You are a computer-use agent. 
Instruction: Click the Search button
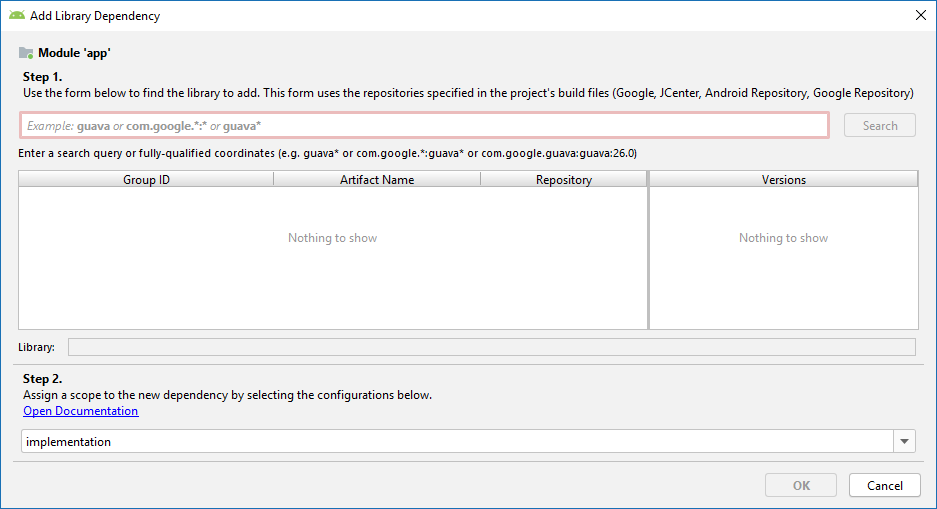coord(880,125)
